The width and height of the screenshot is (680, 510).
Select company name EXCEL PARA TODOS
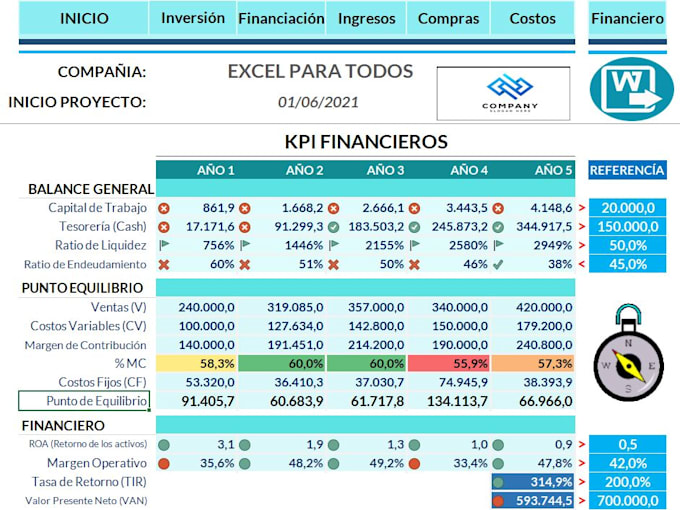pos(320,72)
